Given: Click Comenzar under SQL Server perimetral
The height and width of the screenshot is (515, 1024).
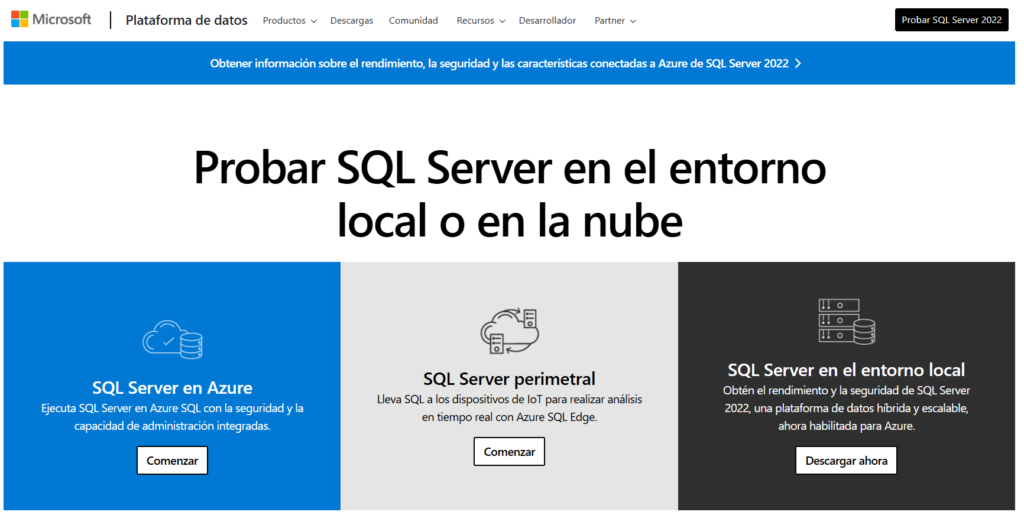Looking at the screenshot, I should (x=509, y=452).
